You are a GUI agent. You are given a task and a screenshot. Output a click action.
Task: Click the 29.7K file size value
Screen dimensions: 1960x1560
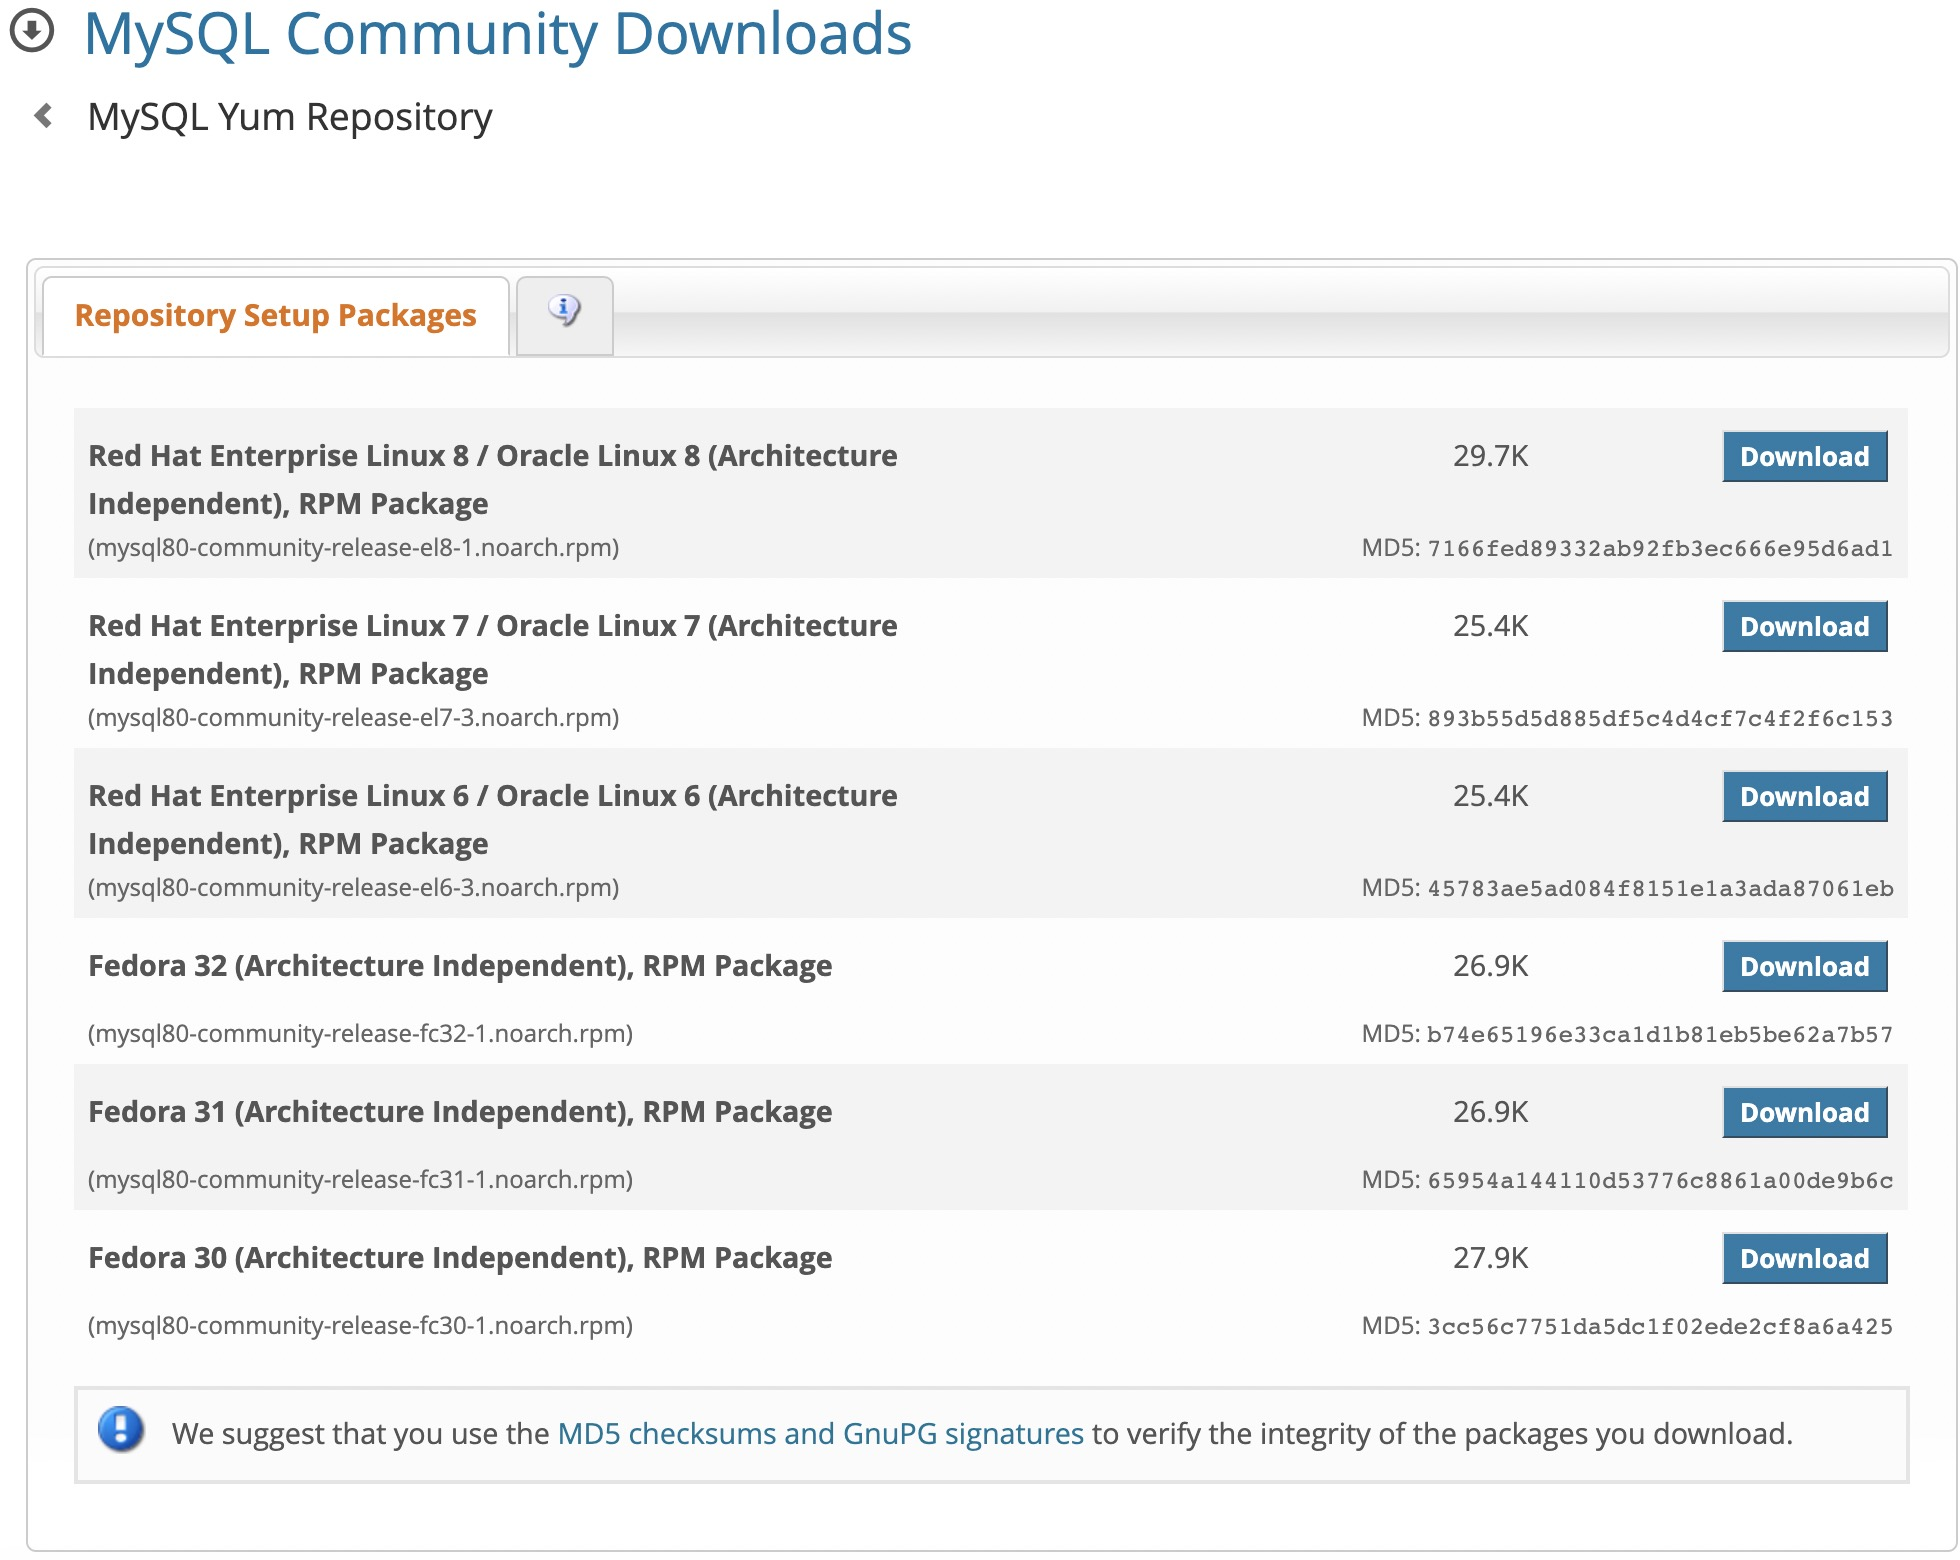pyautogui.click(x=1490, y=456)
